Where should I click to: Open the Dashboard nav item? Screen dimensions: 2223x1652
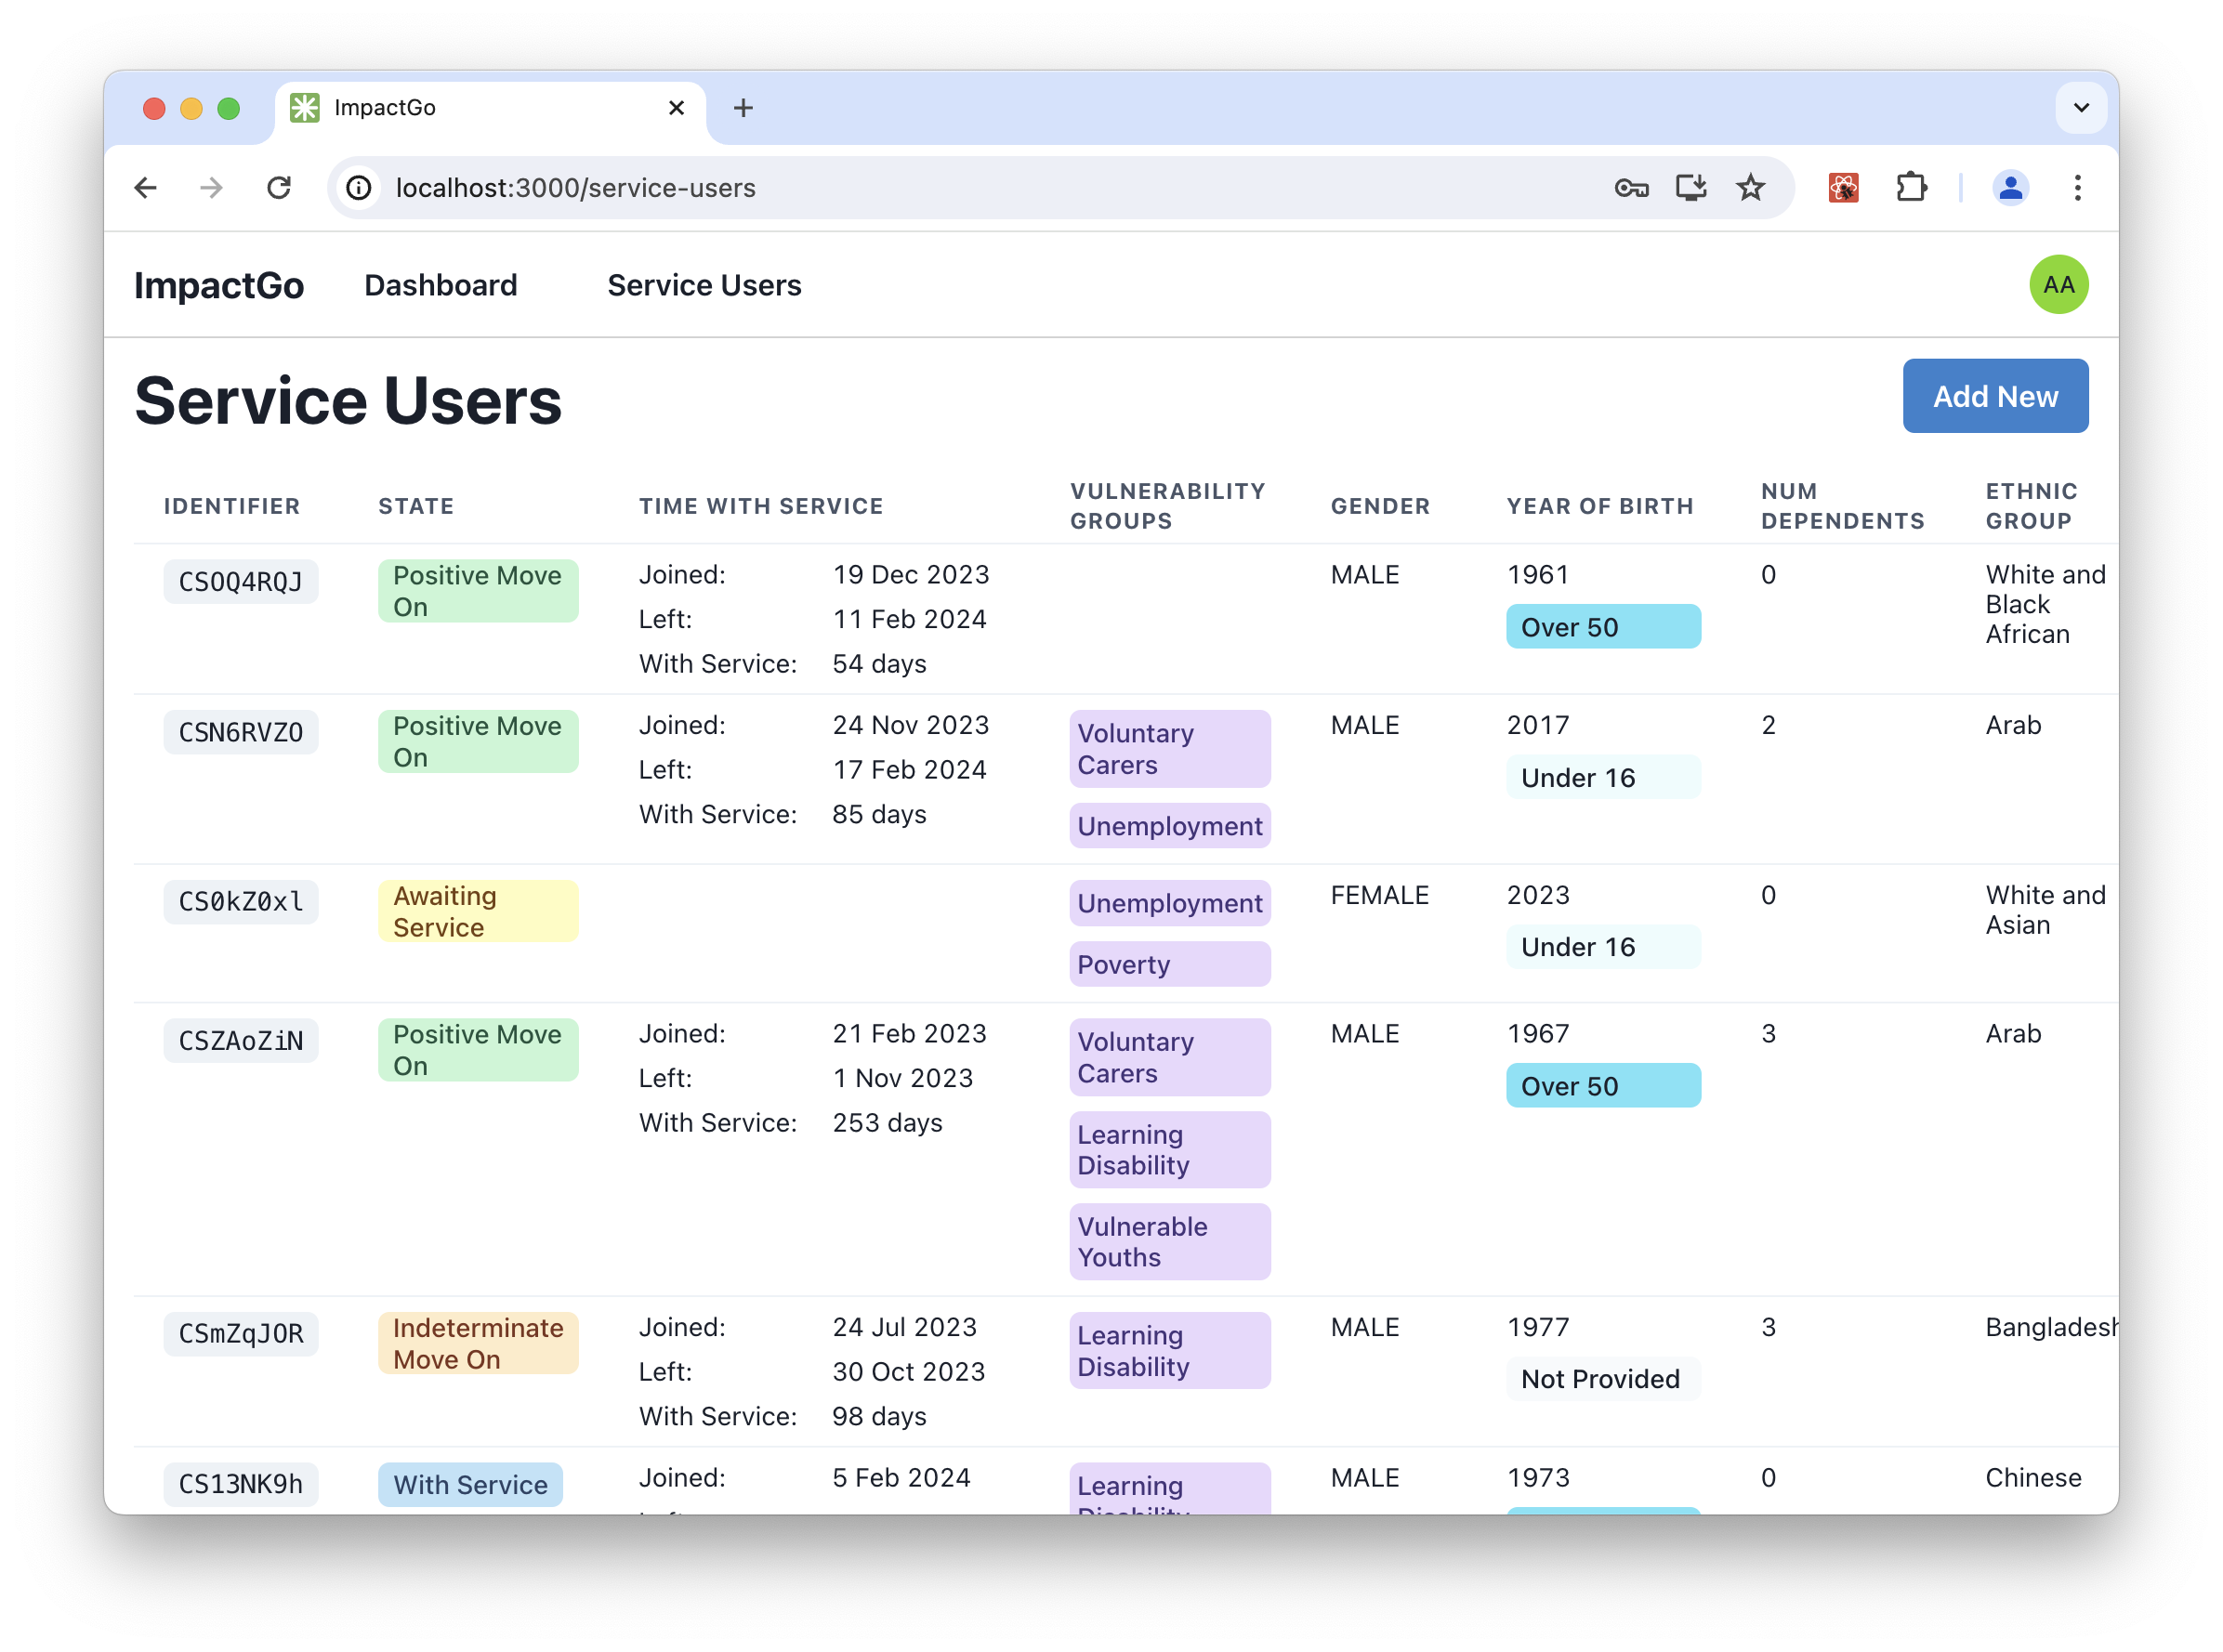[x=441, y=286]
